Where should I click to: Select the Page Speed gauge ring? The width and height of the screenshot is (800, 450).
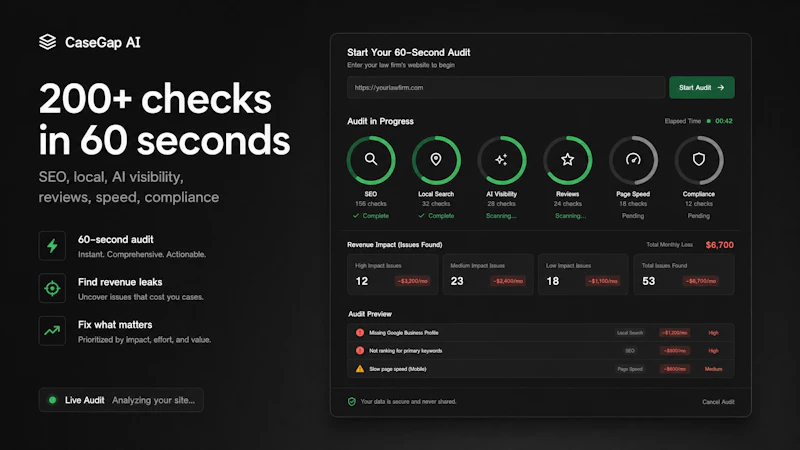coord(633,160)
